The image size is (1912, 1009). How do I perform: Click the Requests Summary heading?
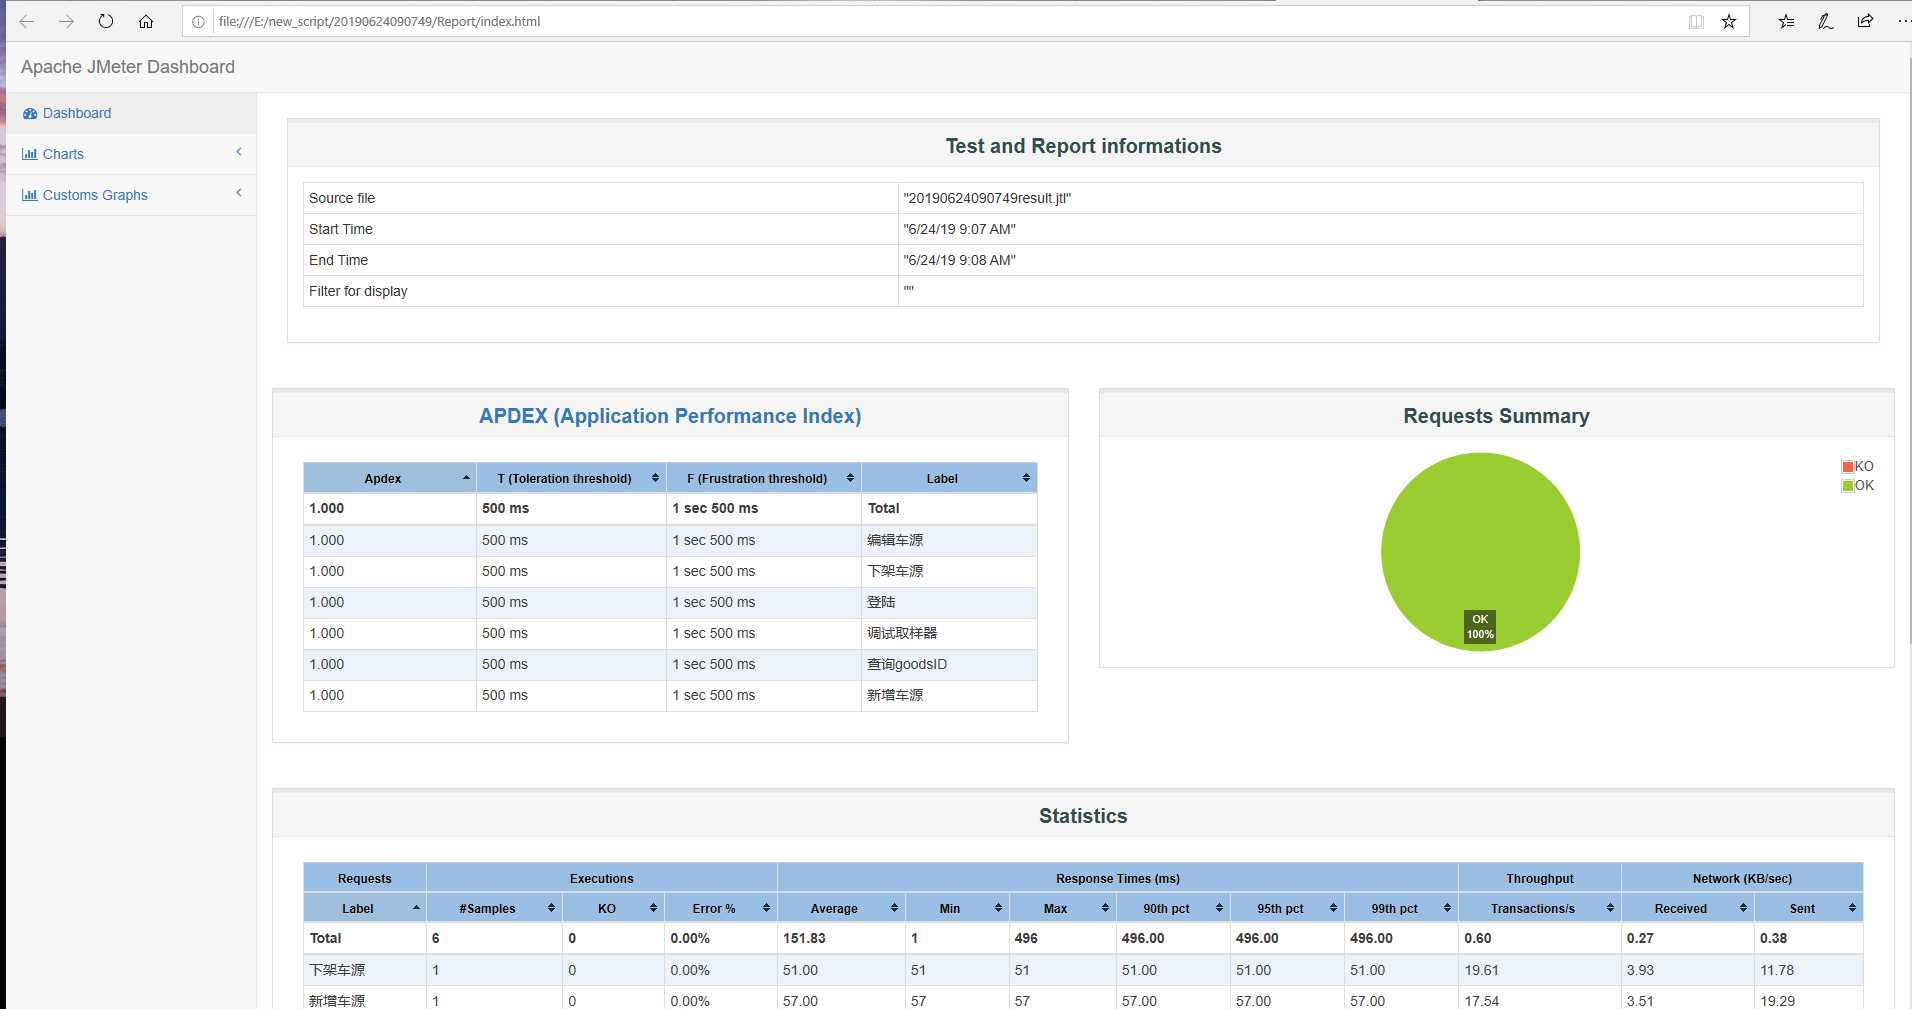pyautogui.click(x=1496, y=416)
